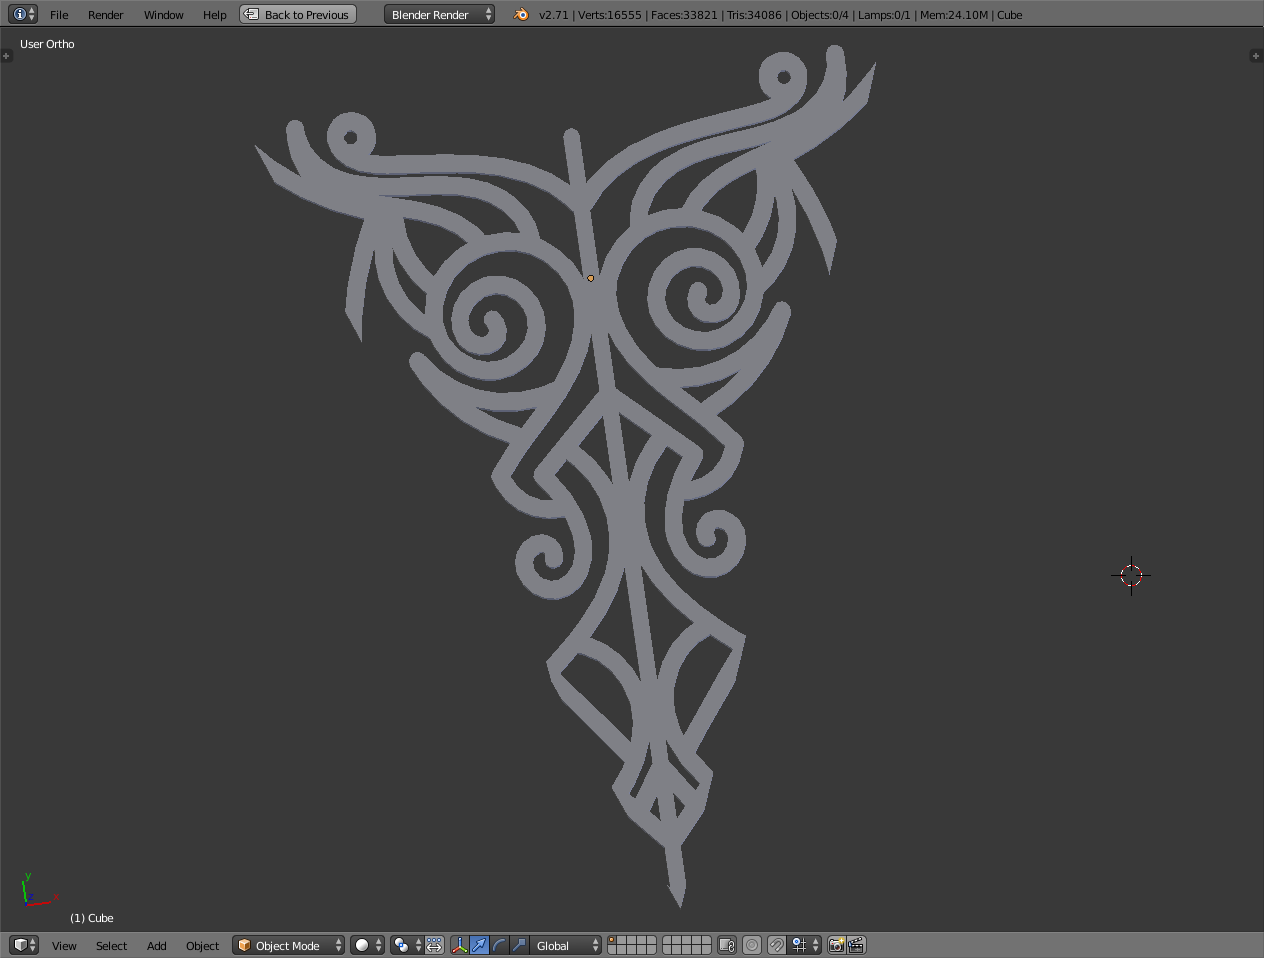Image resolution: width=1264 pixels, height=958 pixels.
Task: Select the scale manipulator icon
Action: (519, 946)
